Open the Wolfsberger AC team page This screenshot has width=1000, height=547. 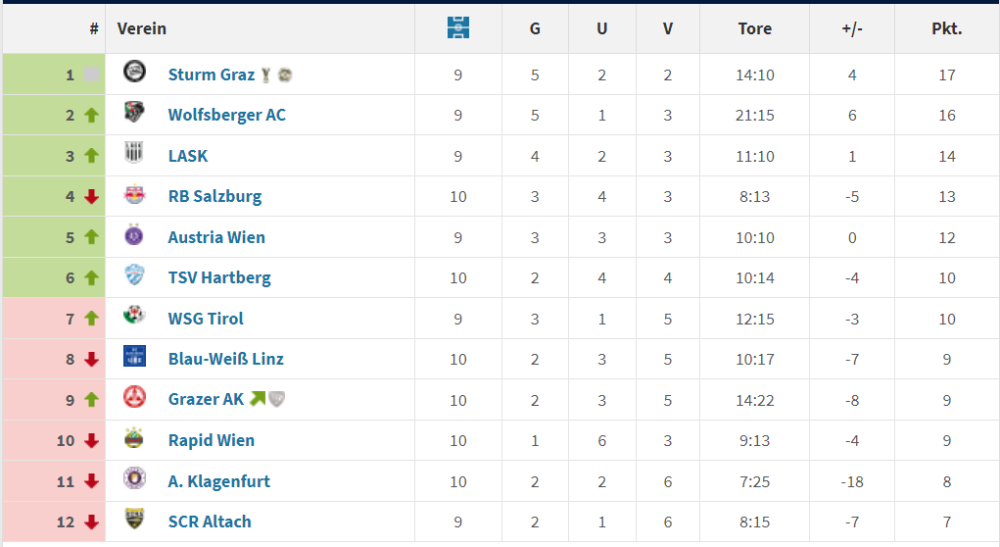click(x=226, y=115)
